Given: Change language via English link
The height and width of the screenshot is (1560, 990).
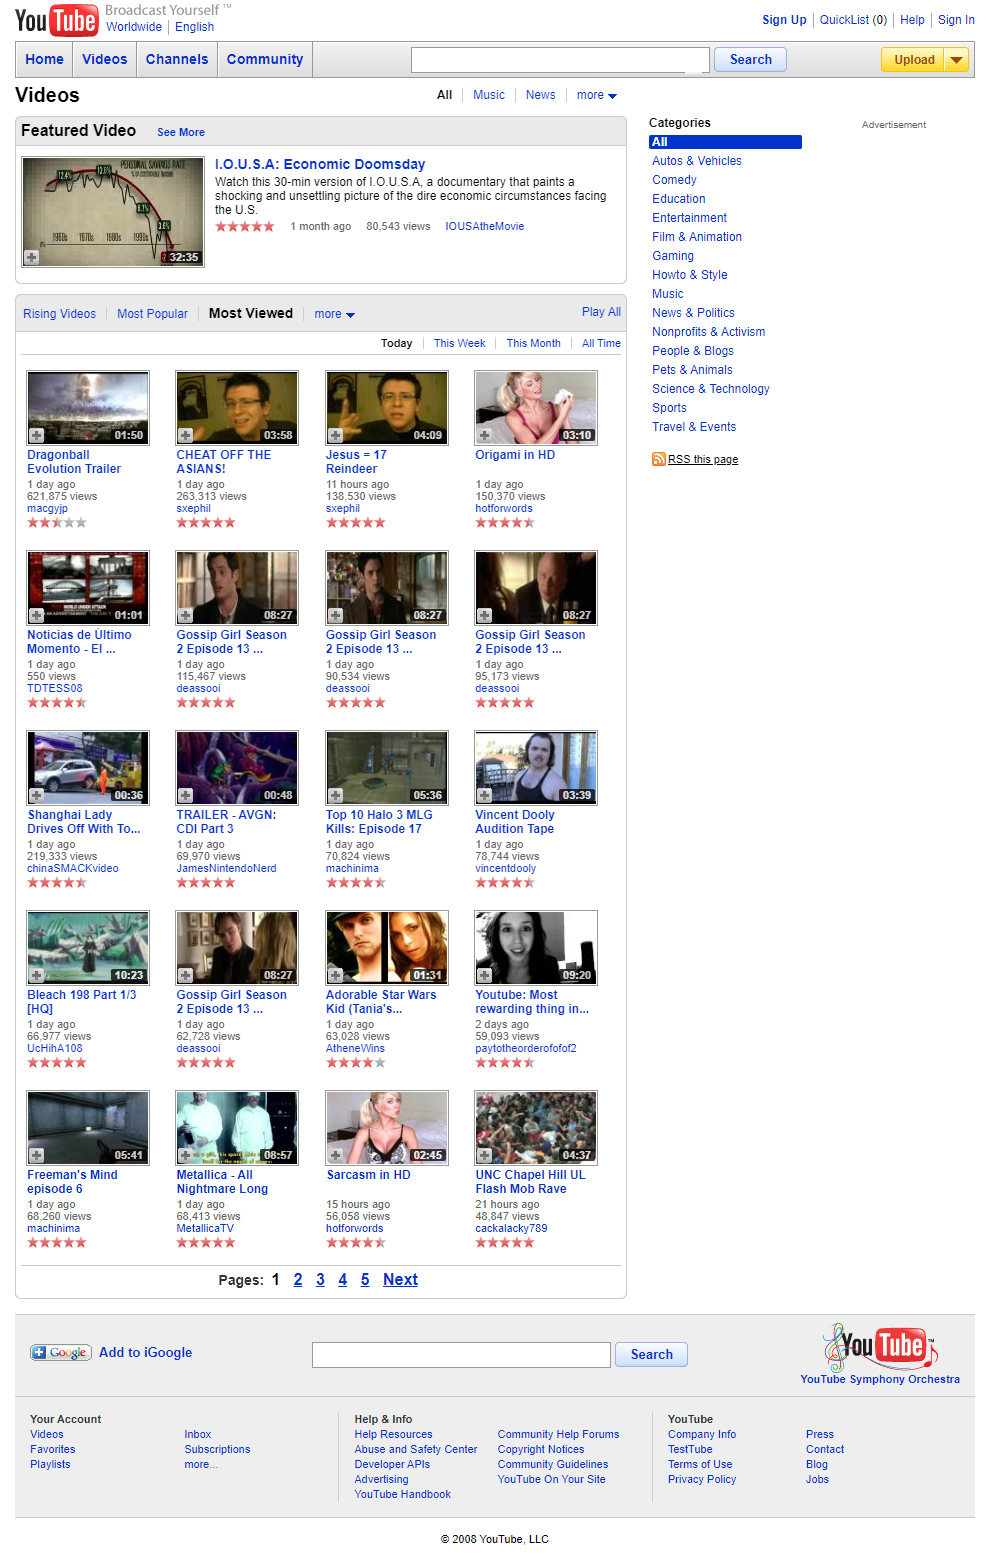Looking at the screenshot, I should [x=194, y=27].
